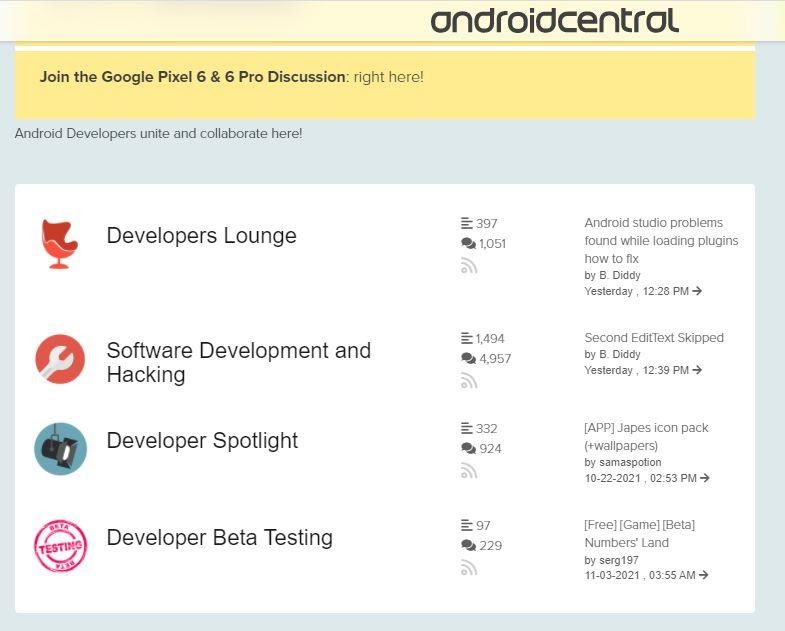Click the Software Development wrench icon
785x631 pixels.
[60, 359]
